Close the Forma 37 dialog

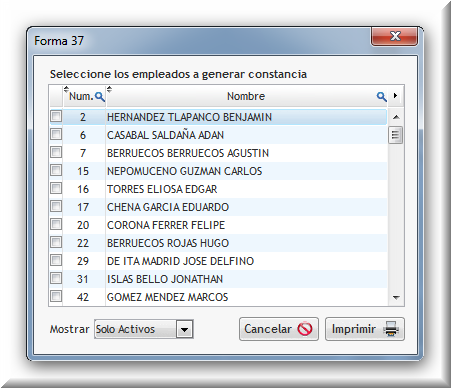point(395,36)
